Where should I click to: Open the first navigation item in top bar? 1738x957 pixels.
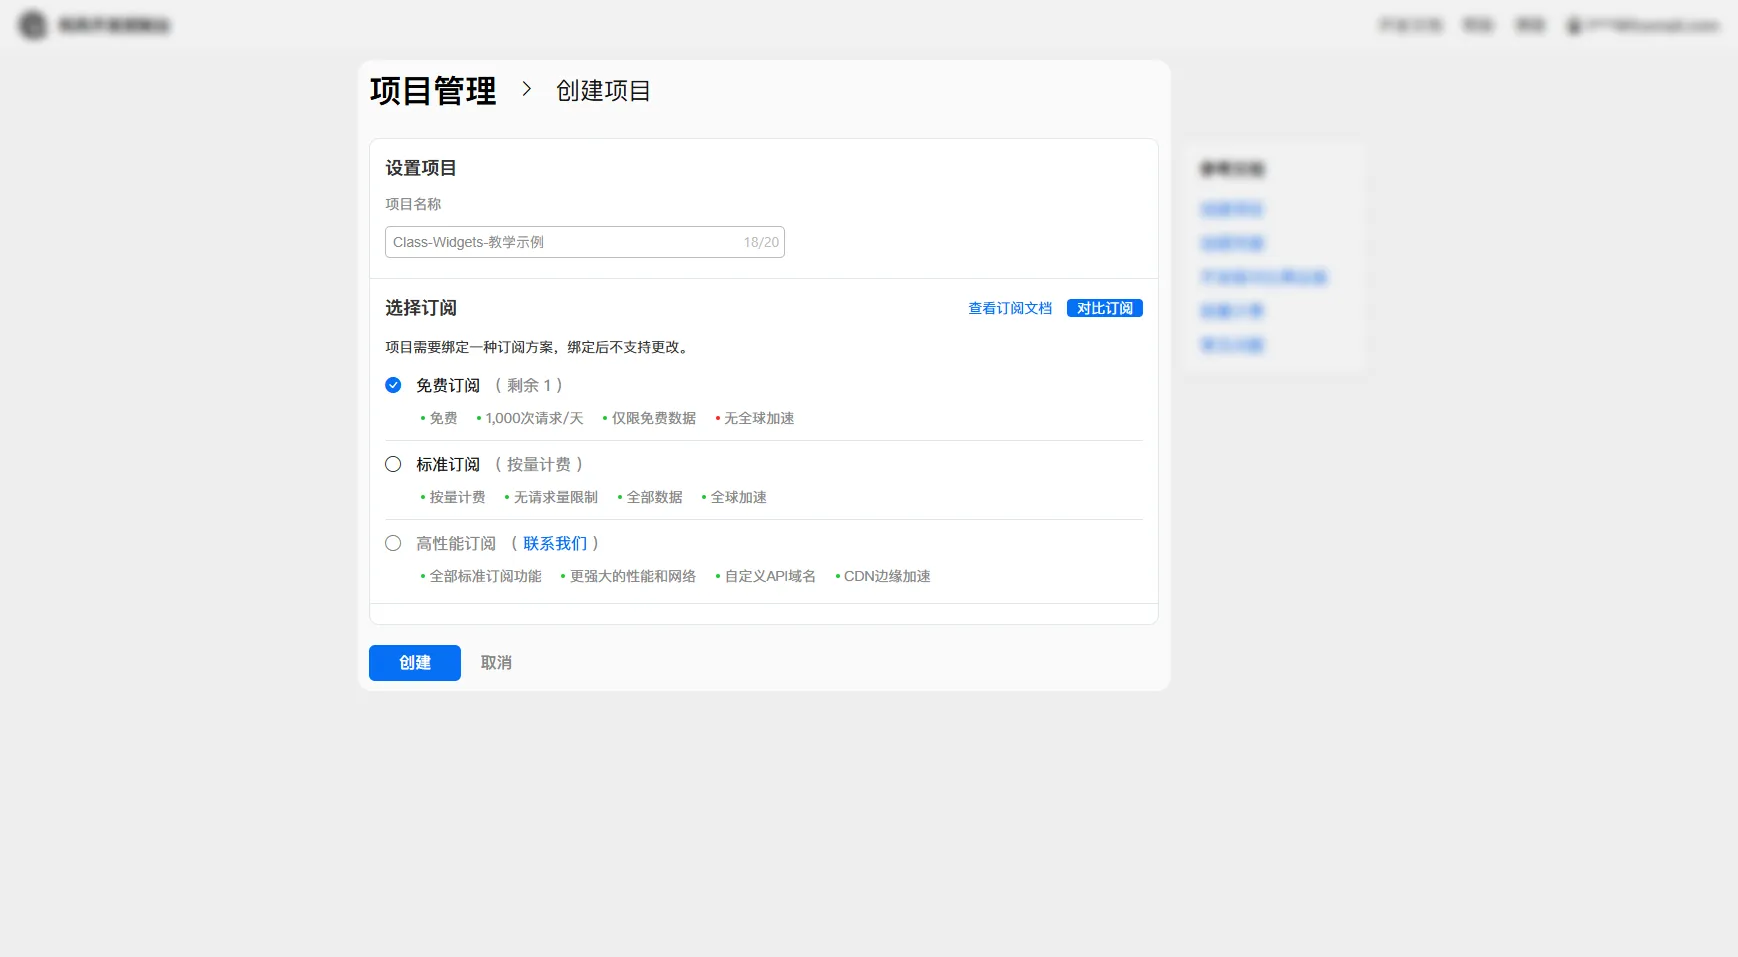tap(1411, 25)
